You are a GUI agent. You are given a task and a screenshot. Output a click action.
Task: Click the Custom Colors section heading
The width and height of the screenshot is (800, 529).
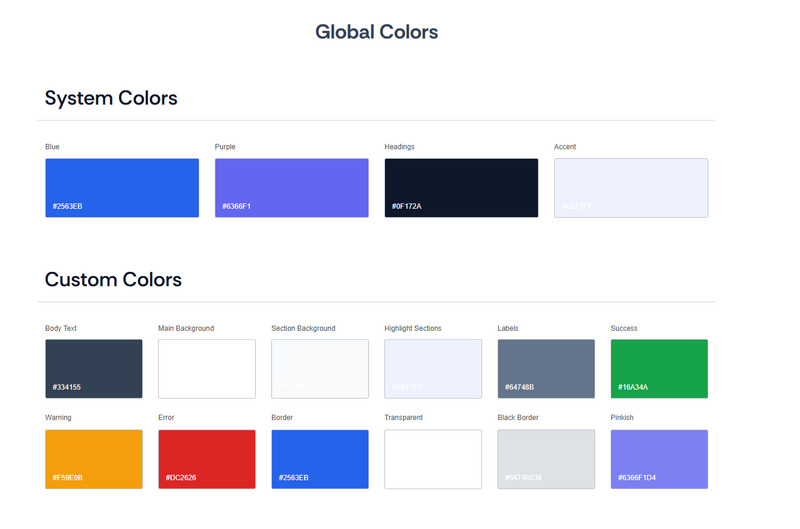click(113, 279)
